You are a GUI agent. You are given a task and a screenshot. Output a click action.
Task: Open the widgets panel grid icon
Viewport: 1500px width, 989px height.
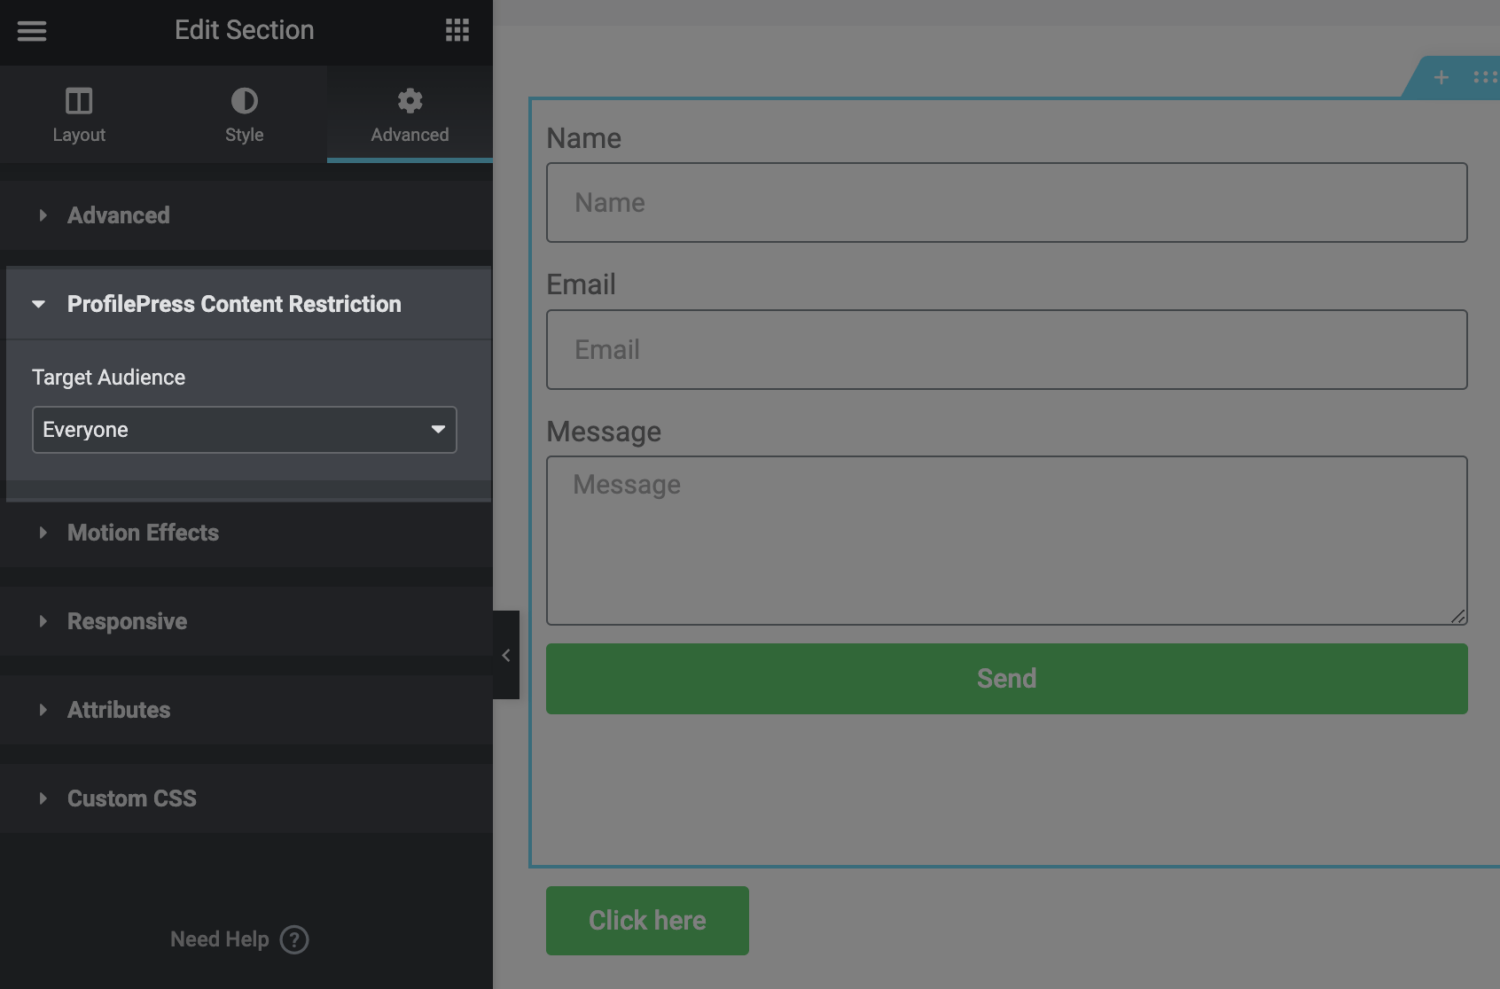[x=457, y=30]
